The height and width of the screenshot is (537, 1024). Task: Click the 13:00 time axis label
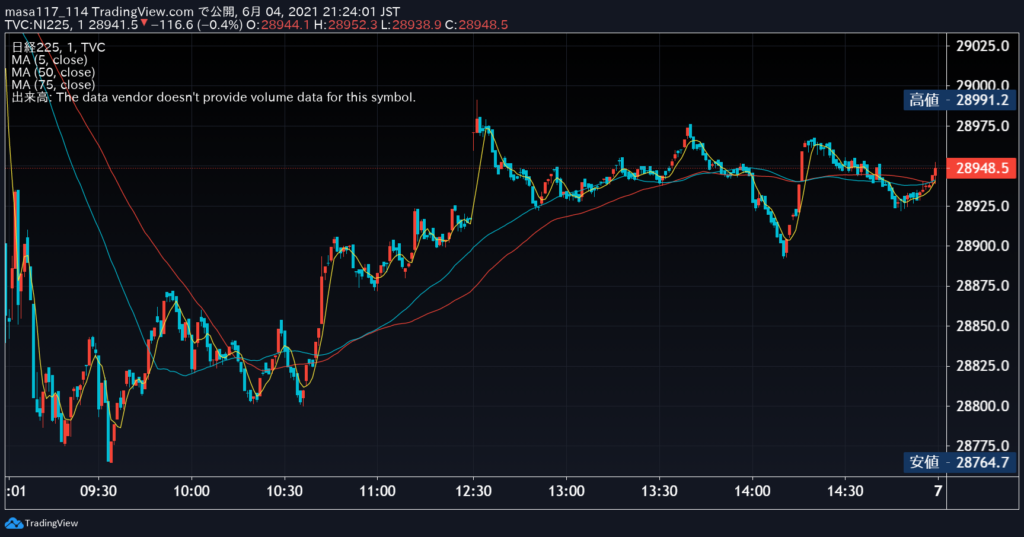(566, 491)
